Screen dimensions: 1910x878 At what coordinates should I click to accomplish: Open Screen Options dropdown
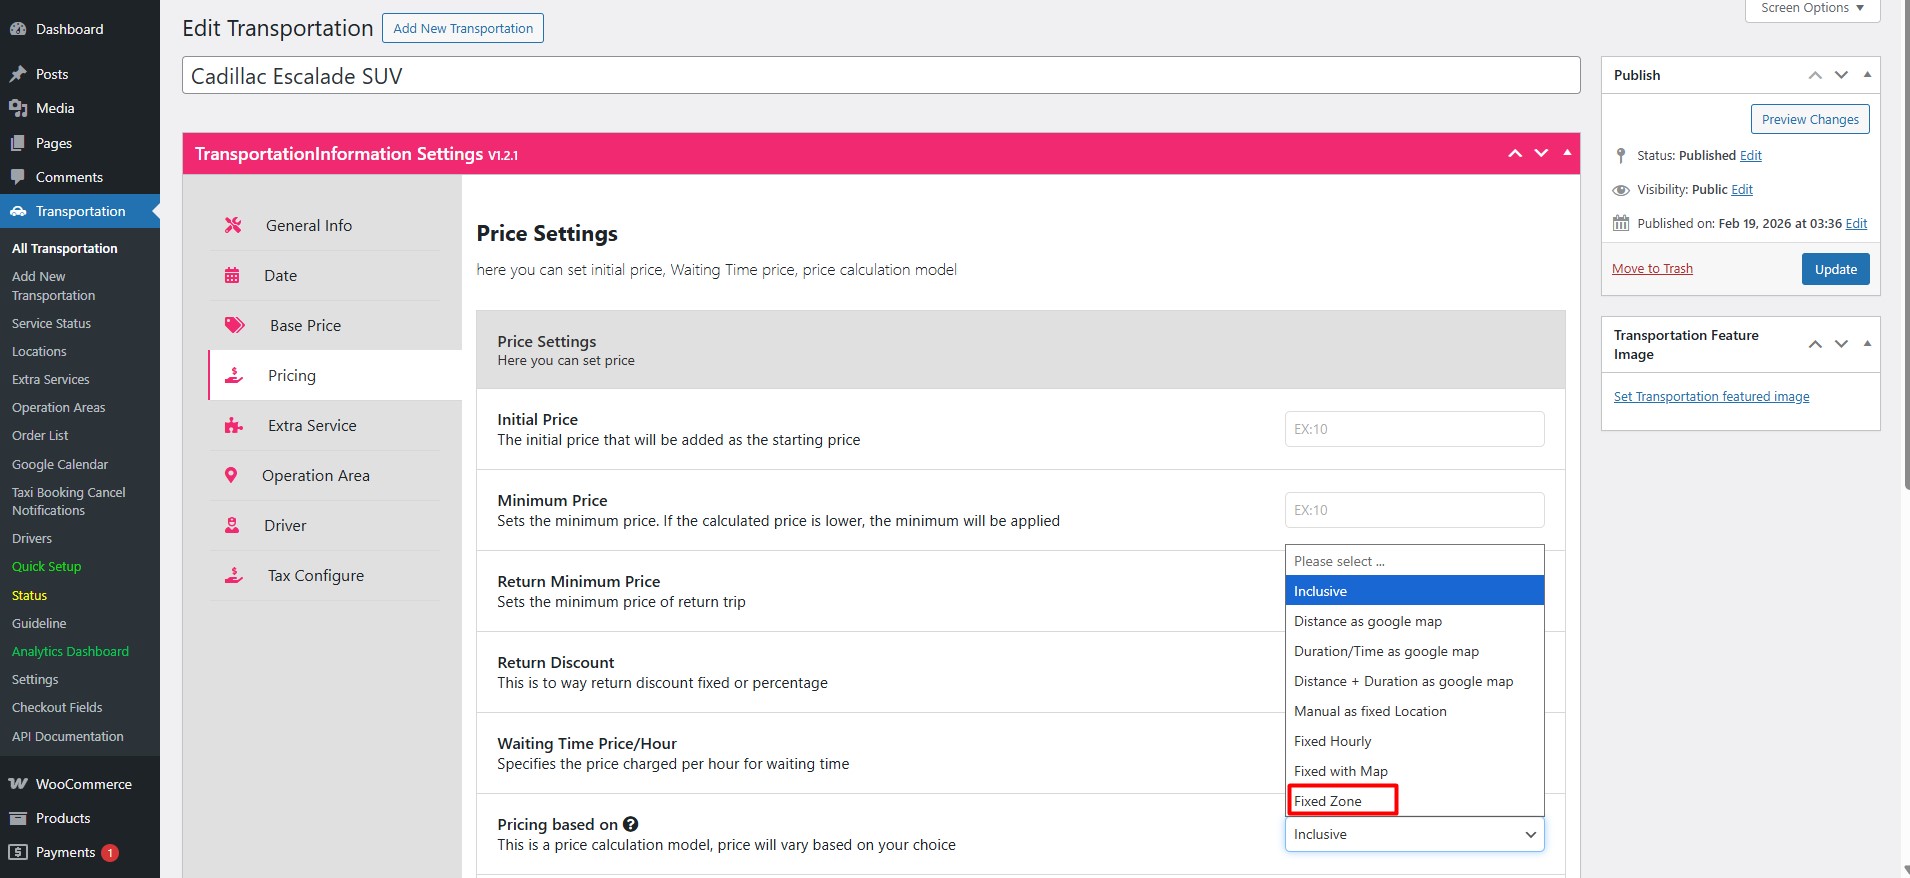tap(1812, 8)
